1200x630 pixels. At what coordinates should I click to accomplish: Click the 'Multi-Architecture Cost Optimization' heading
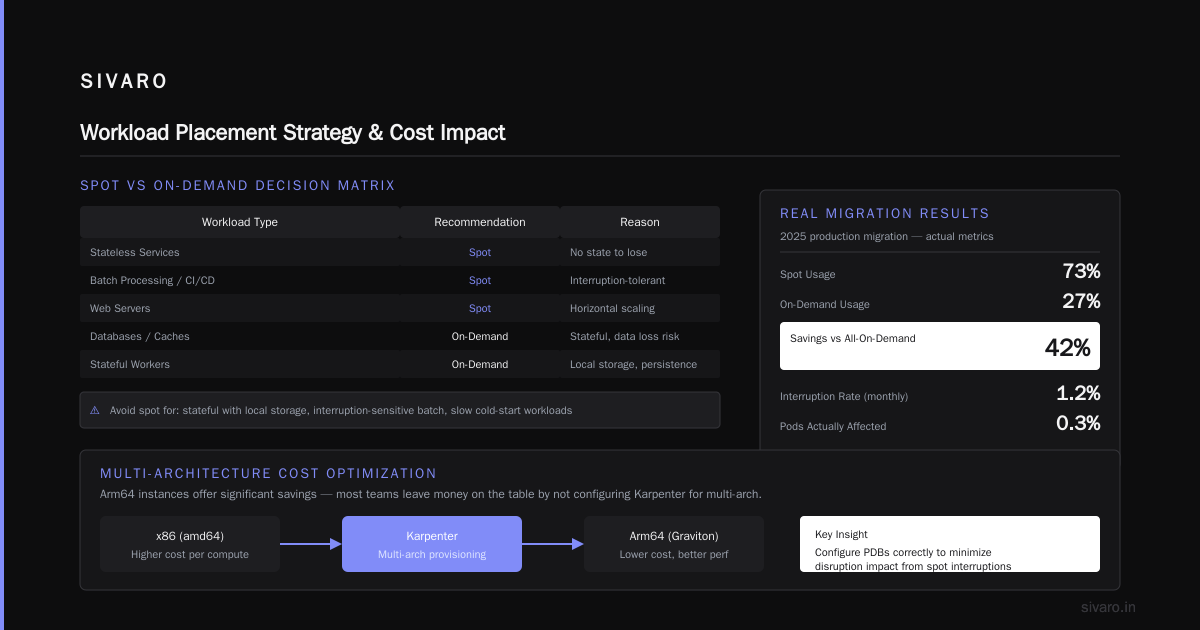click(268, 473)
